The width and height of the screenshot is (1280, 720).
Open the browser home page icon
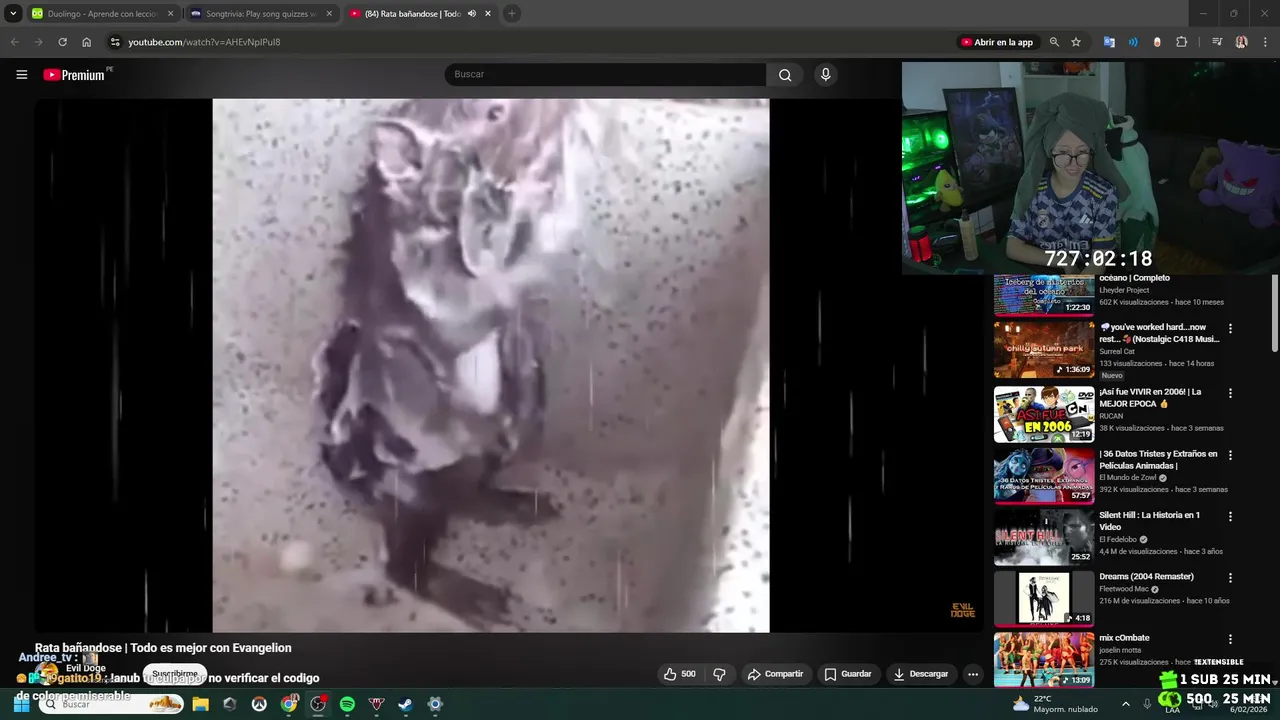tap(87, 42)
